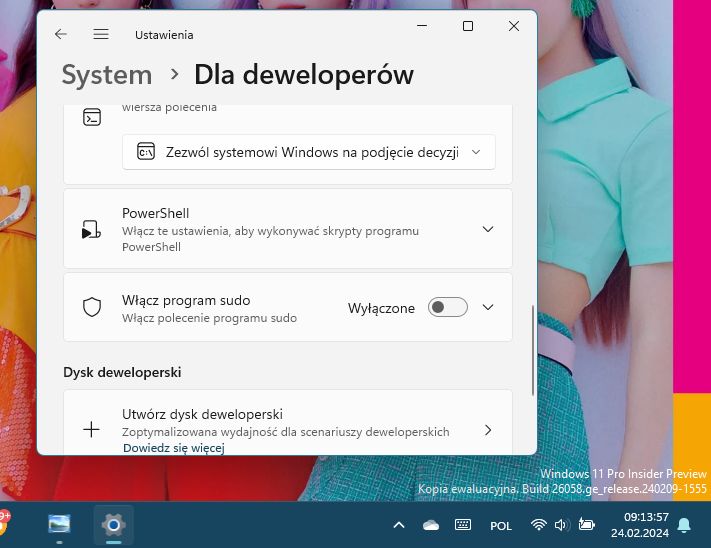Open the hamburger navigation menu
The height and width of the screenshot is (548, 711).
[101, 34]
